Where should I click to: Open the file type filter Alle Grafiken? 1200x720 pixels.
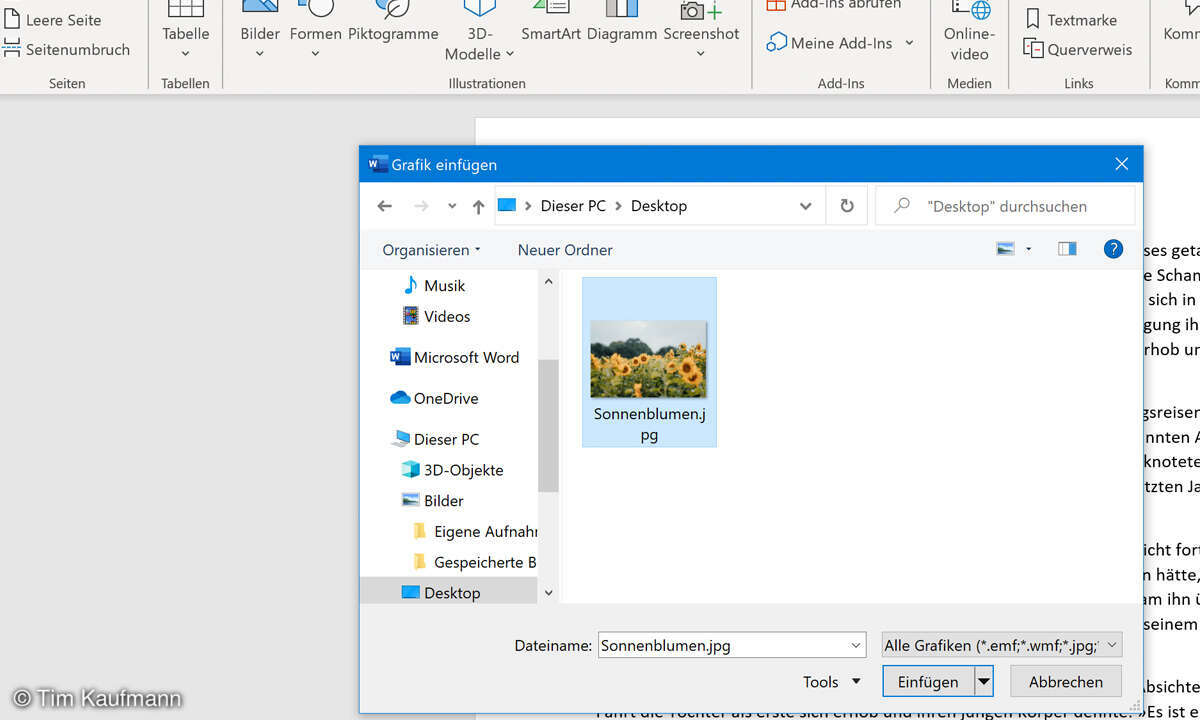coord(1000,646)
